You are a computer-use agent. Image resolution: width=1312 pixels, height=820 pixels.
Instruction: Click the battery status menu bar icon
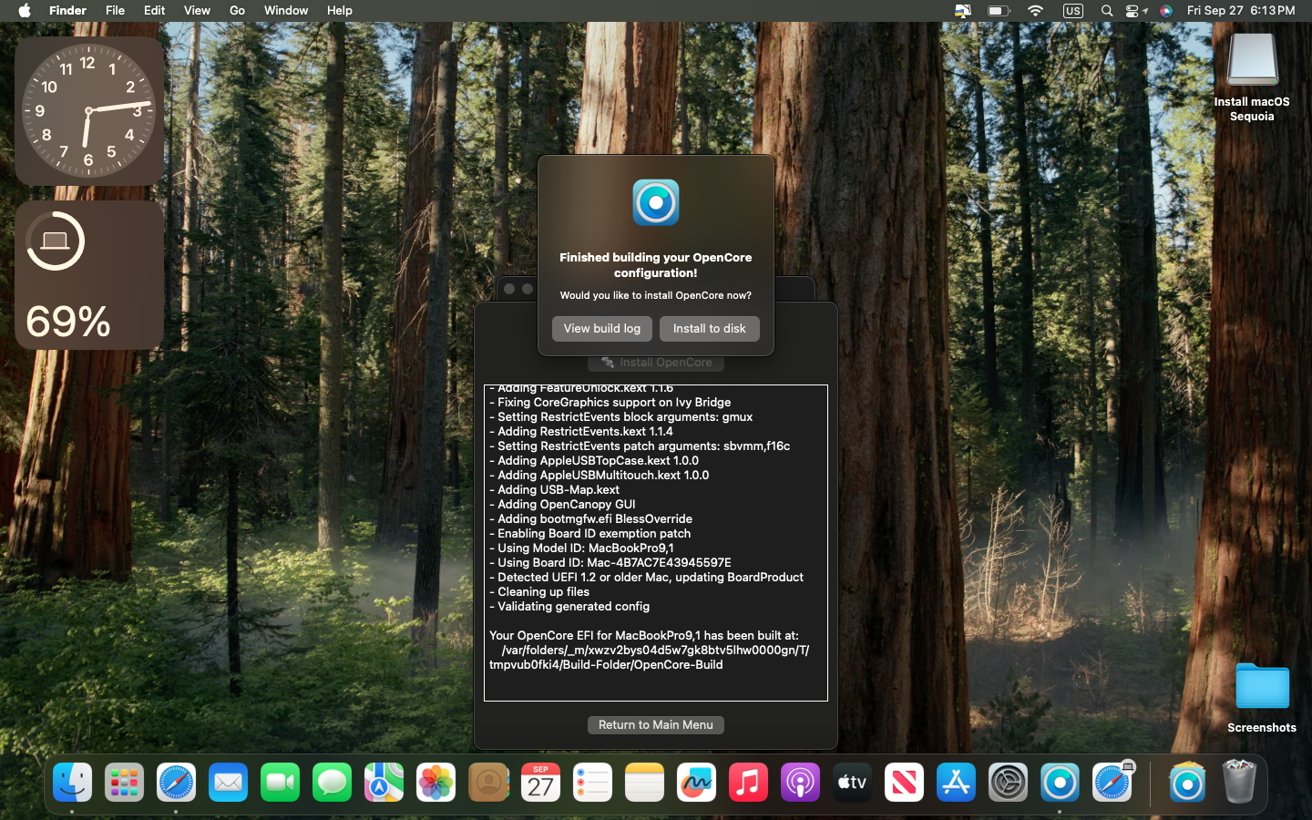999,10
